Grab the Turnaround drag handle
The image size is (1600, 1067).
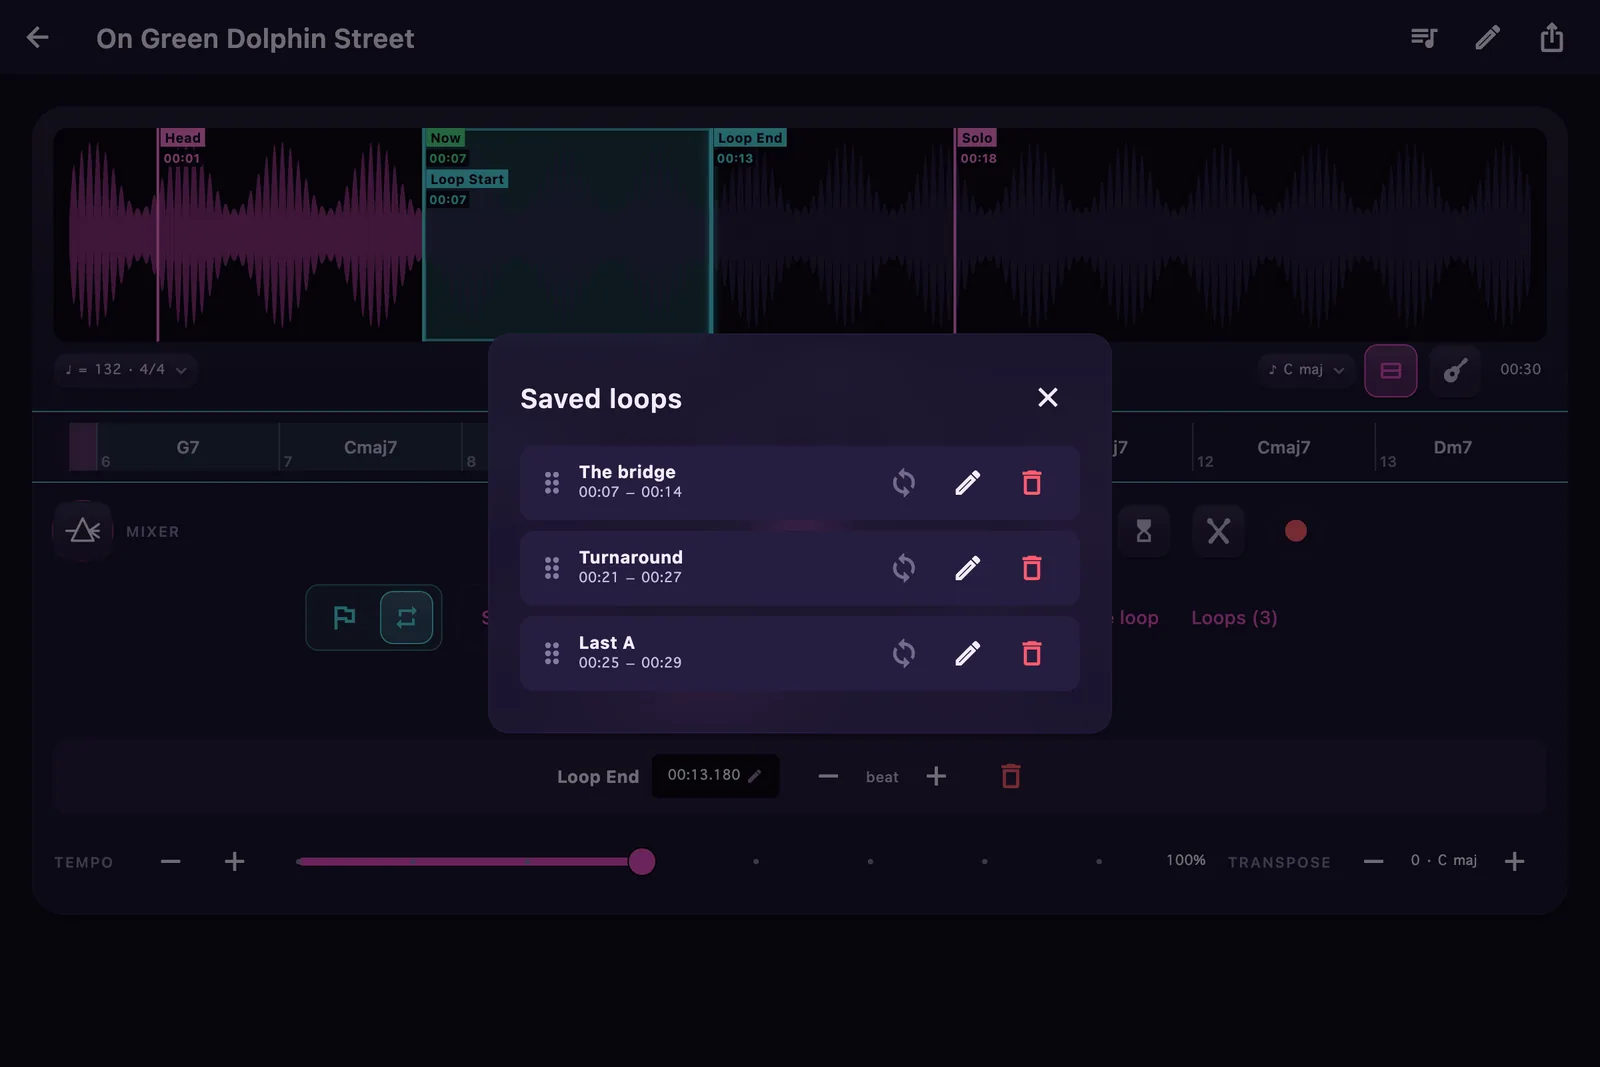pos(552,568)
